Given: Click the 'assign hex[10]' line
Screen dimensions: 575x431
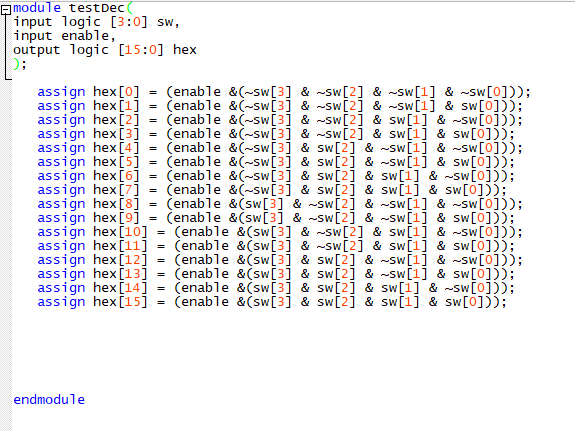Looking at the screenshot, I should (280, 232).
